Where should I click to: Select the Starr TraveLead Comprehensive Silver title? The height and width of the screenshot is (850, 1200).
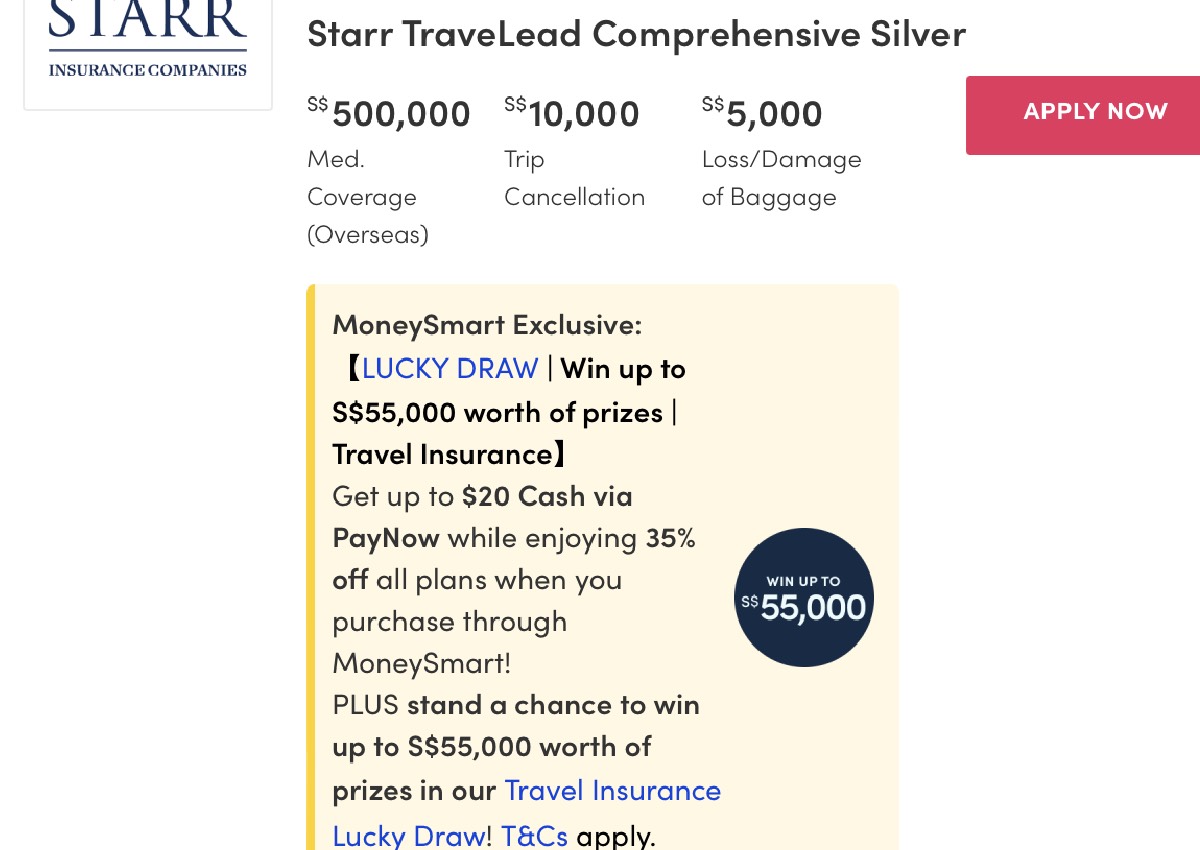coord(636,33)
